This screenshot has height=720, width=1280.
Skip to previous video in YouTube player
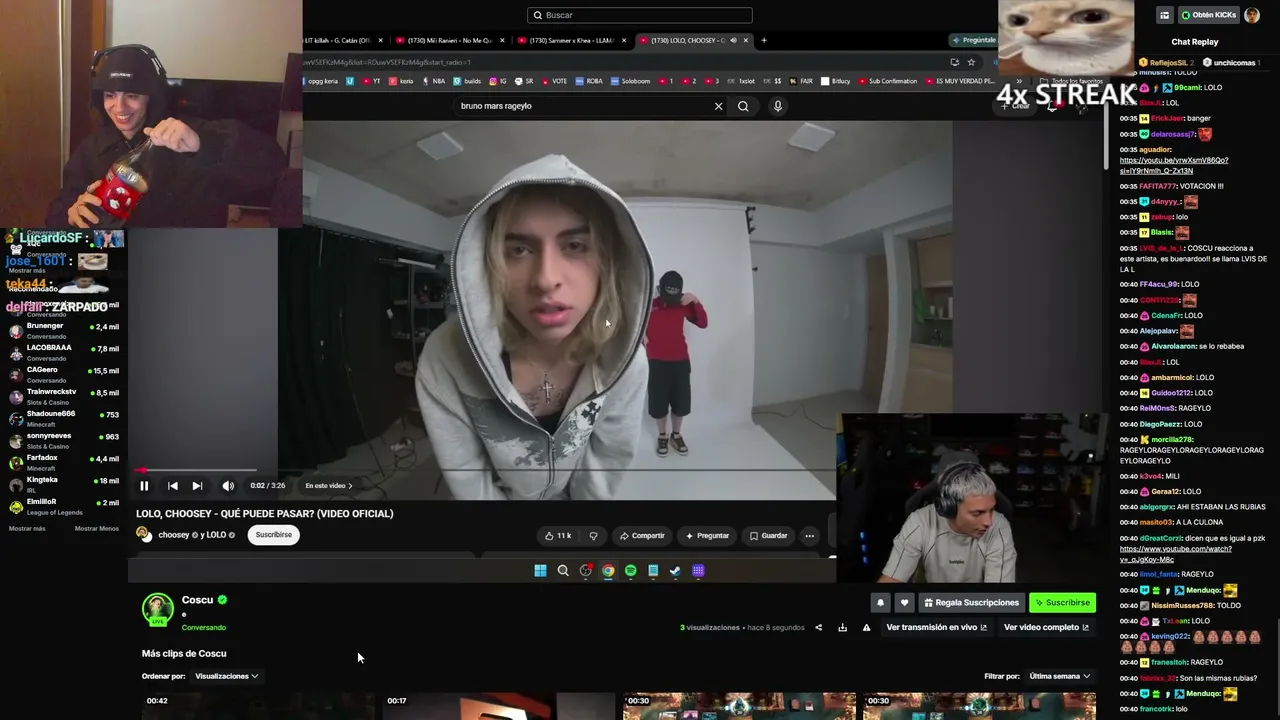point(173,486)
